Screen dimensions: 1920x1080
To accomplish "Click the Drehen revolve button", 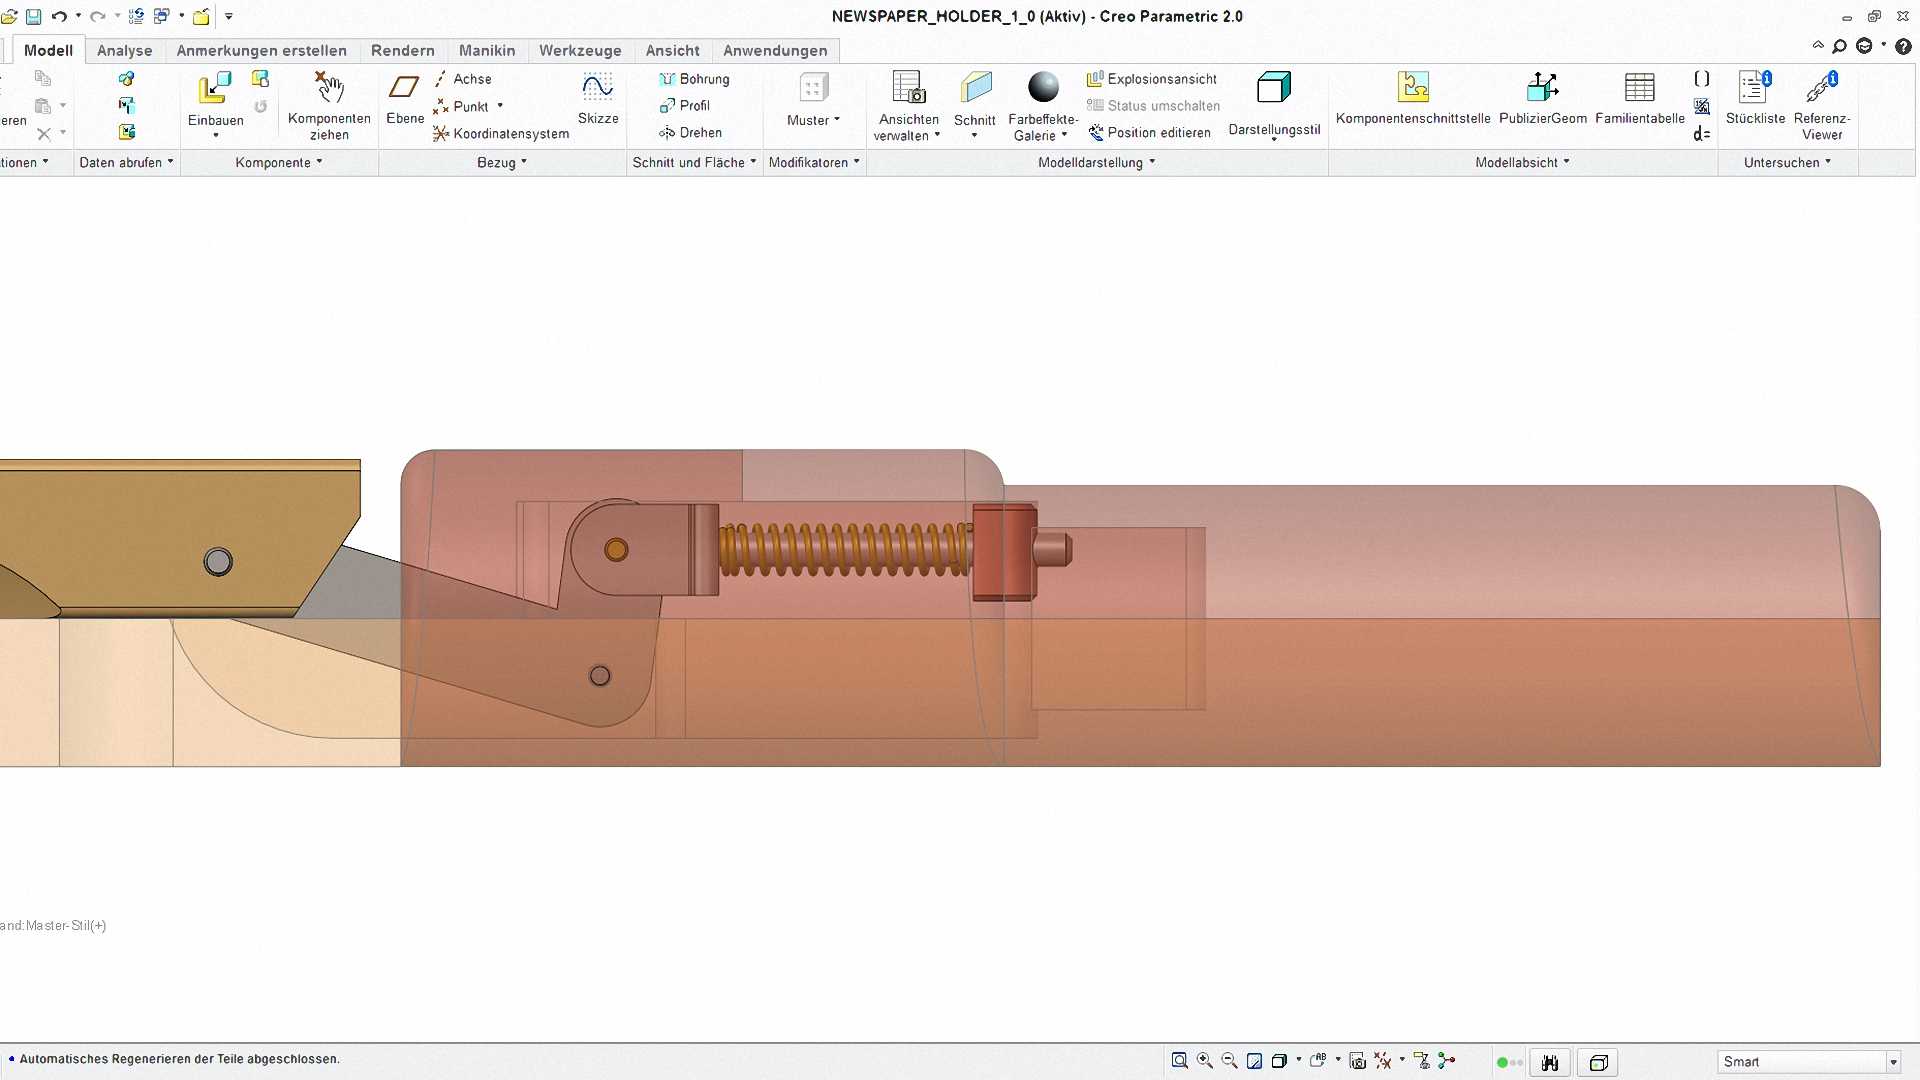I will [690, 133].
